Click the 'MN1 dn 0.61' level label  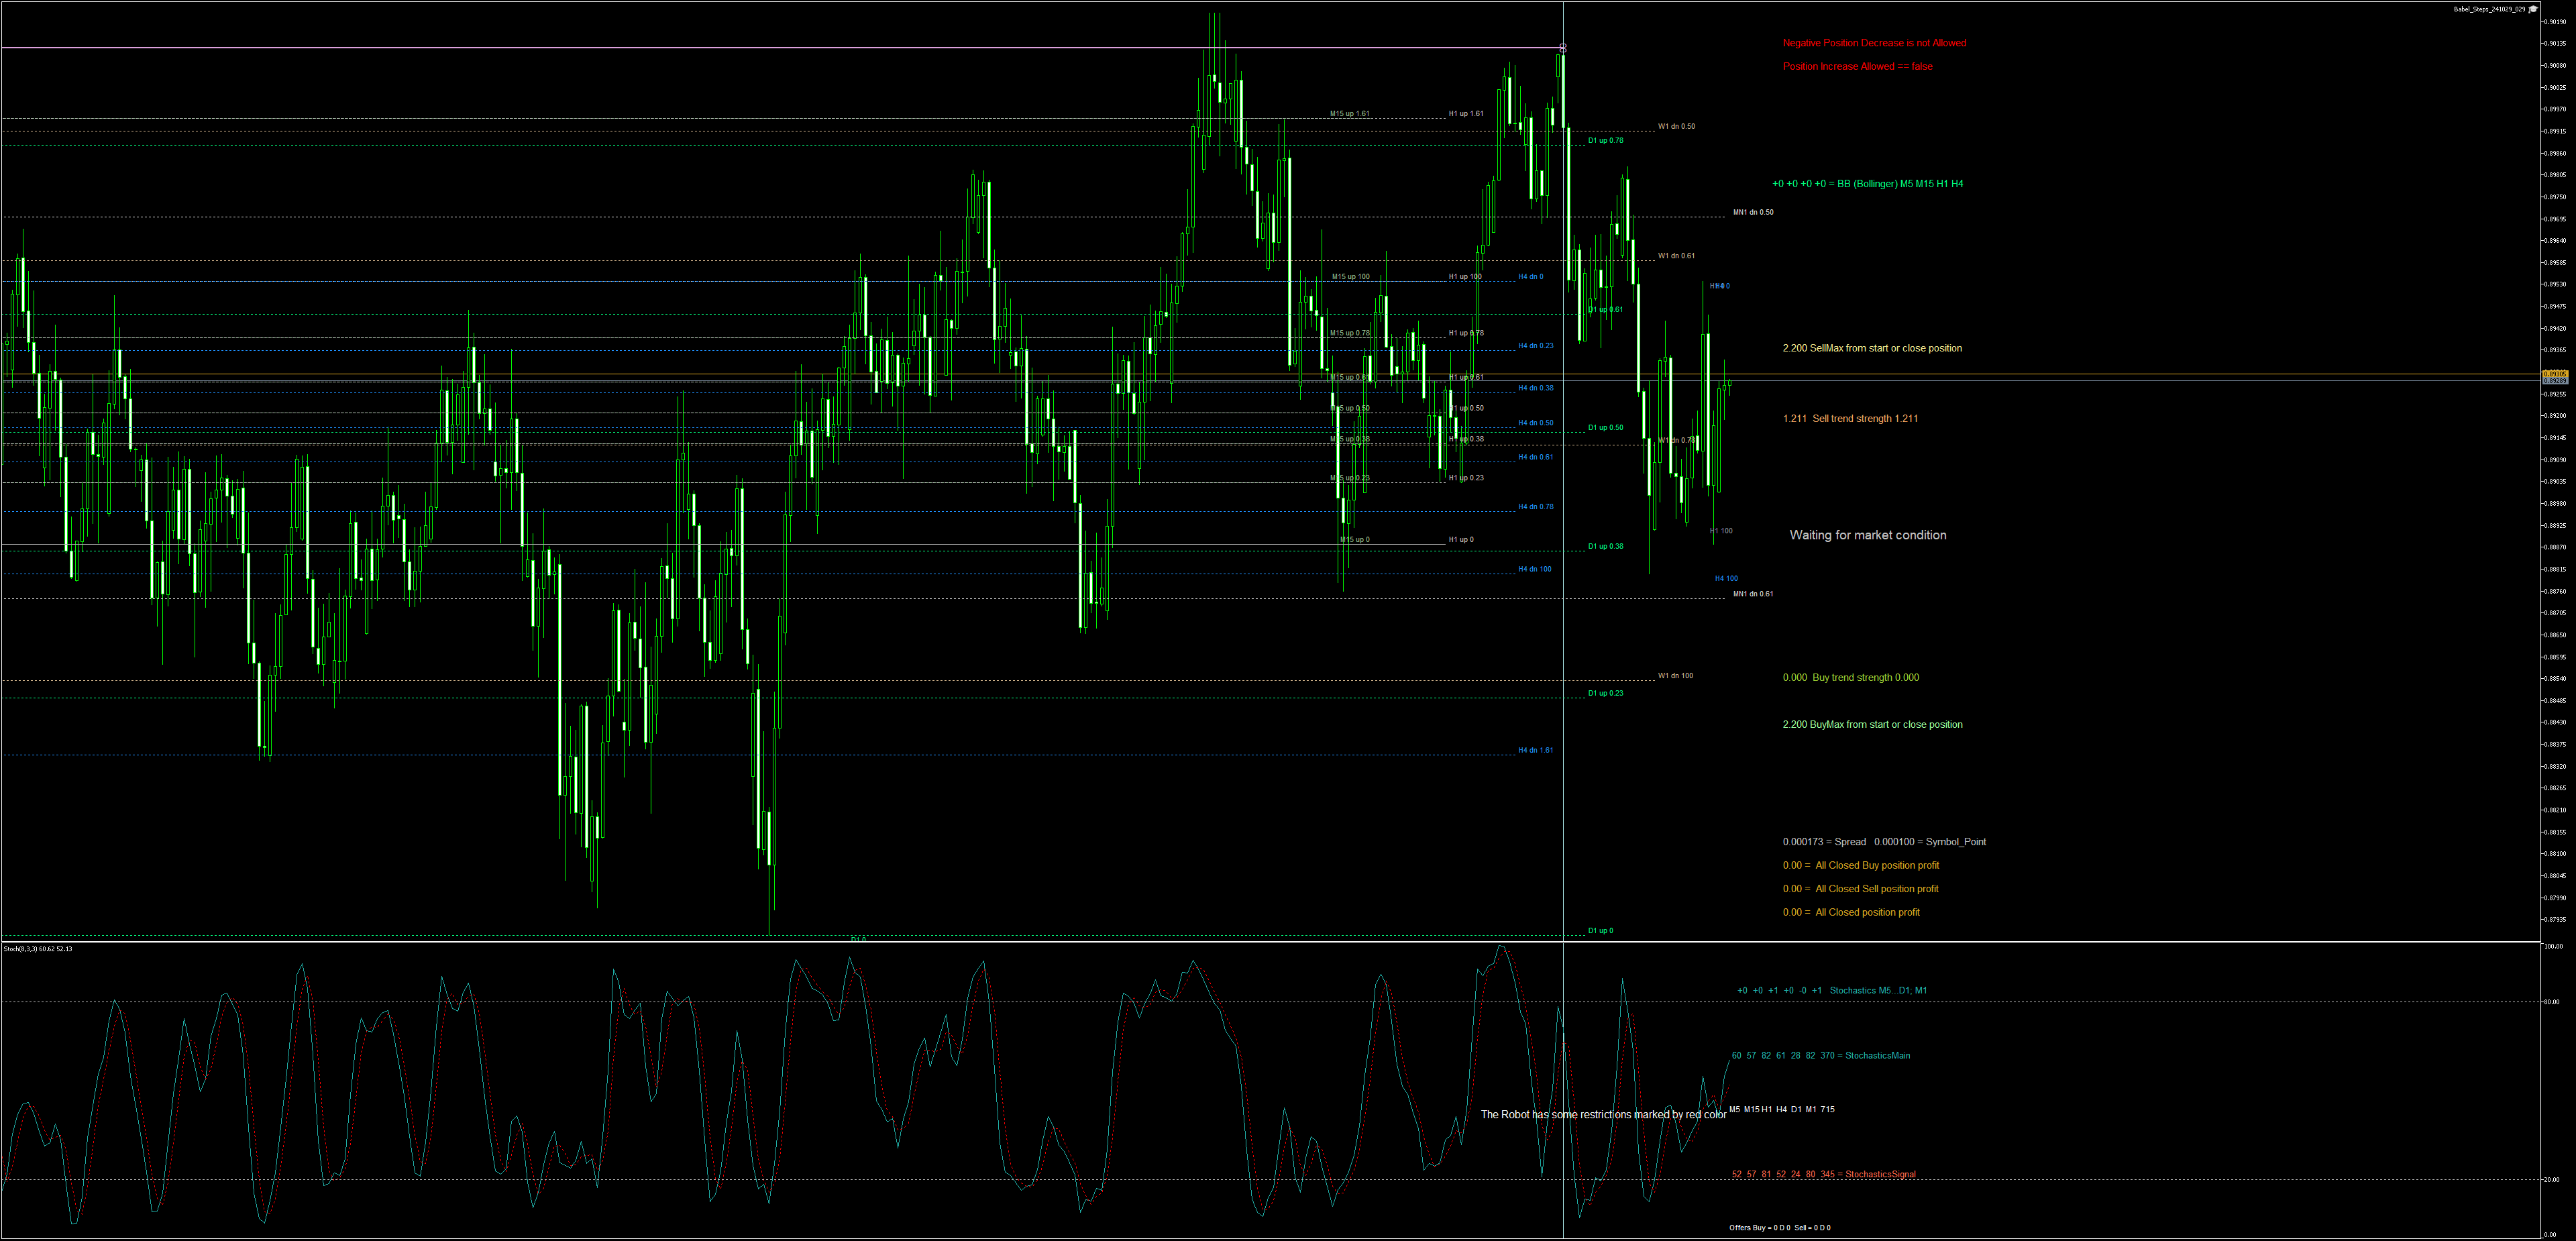[1753, 594]
